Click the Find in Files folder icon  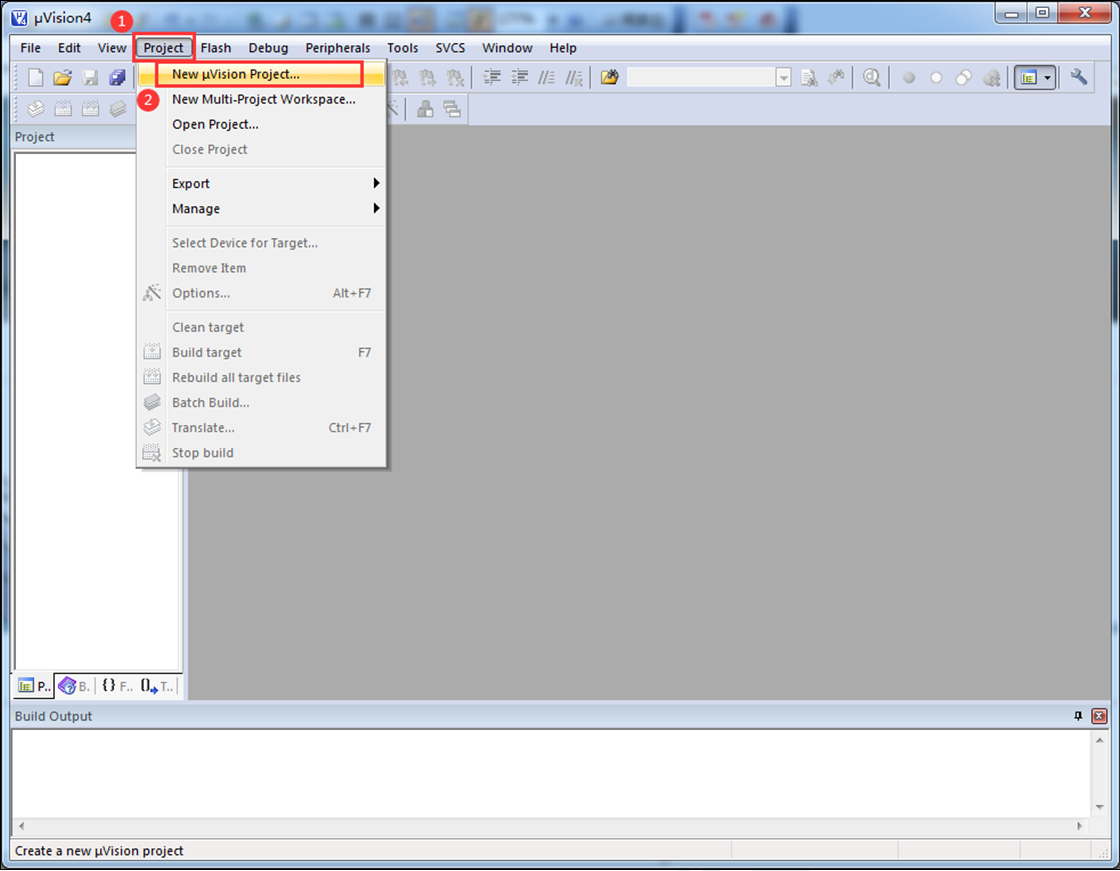(609, 77)
